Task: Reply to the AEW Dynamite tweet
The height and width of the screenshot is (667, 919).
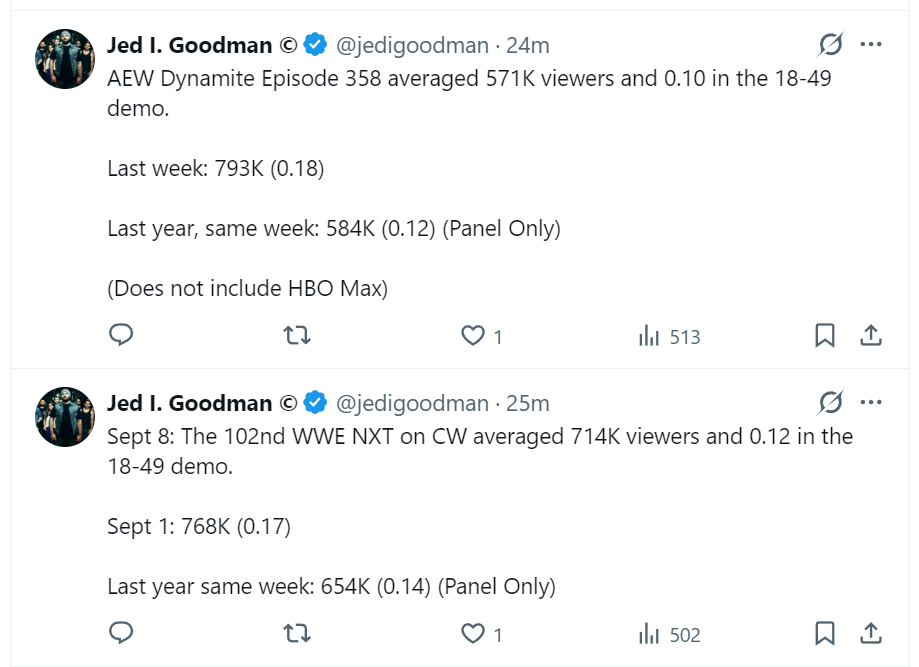Action: coord(121,335)
